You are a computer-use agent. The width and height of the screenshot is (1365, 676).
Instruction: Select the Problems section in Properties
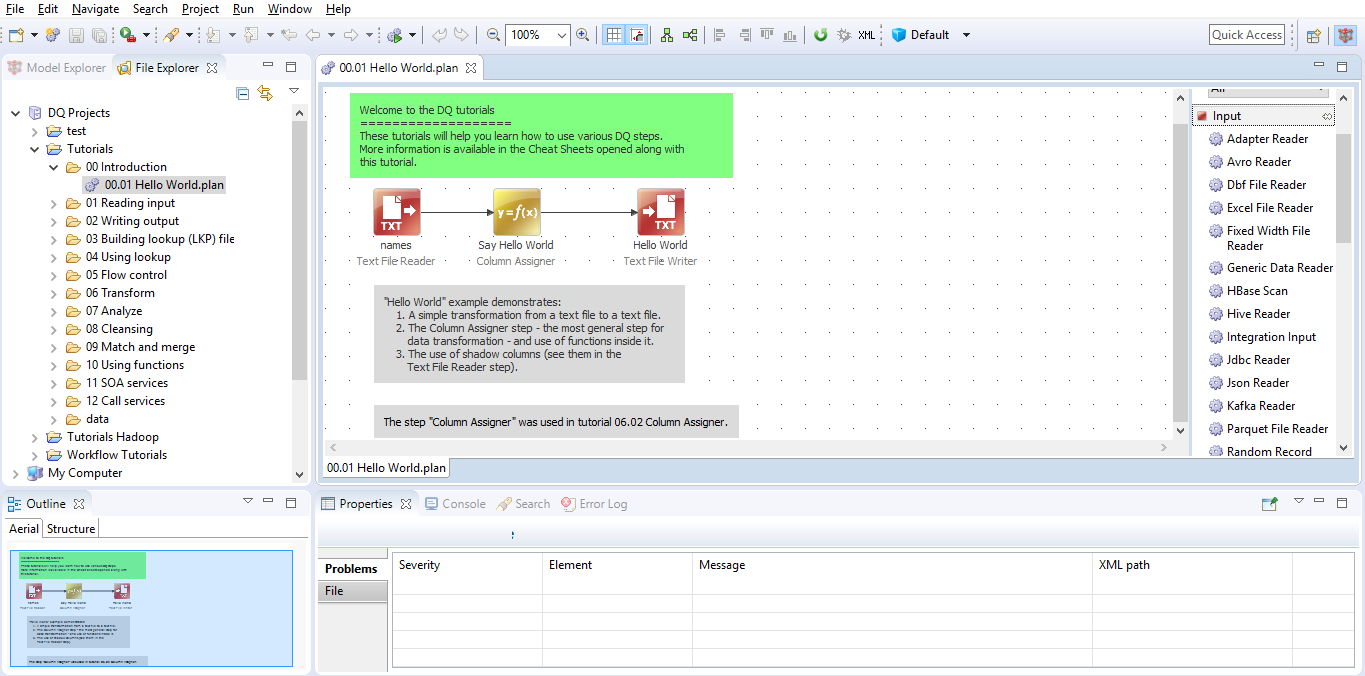[352, 569]
